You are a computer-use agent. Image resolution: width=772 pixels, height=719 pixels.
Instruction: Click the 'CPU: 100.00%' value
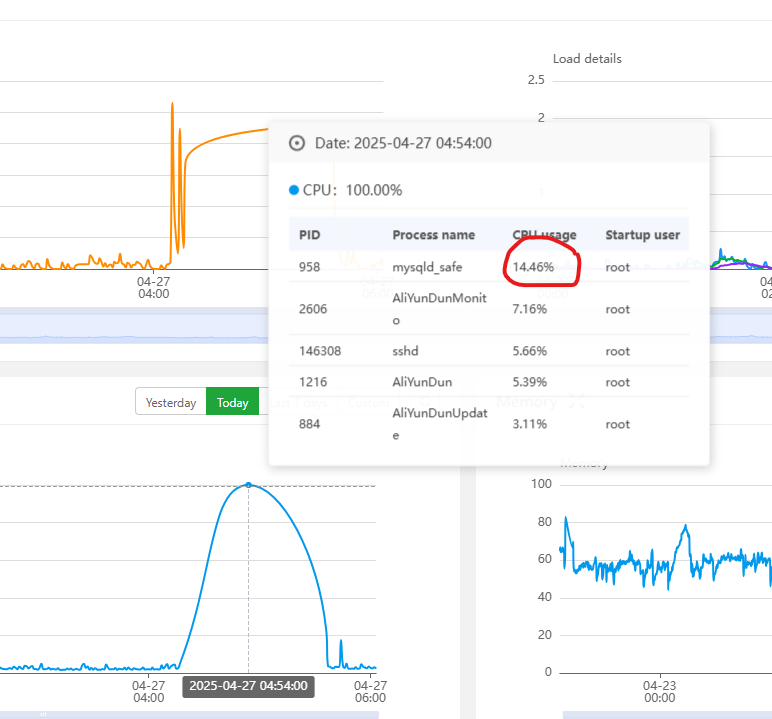tap(374, 190)
